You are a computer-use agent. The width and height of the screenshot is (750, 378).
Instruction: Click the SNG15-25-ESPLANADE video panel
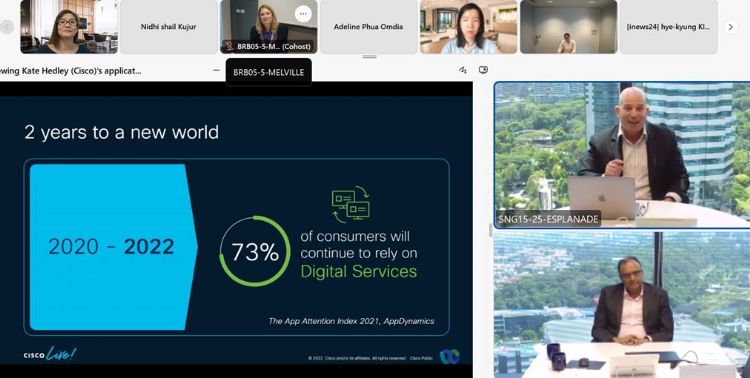click(x=622, y=155)
